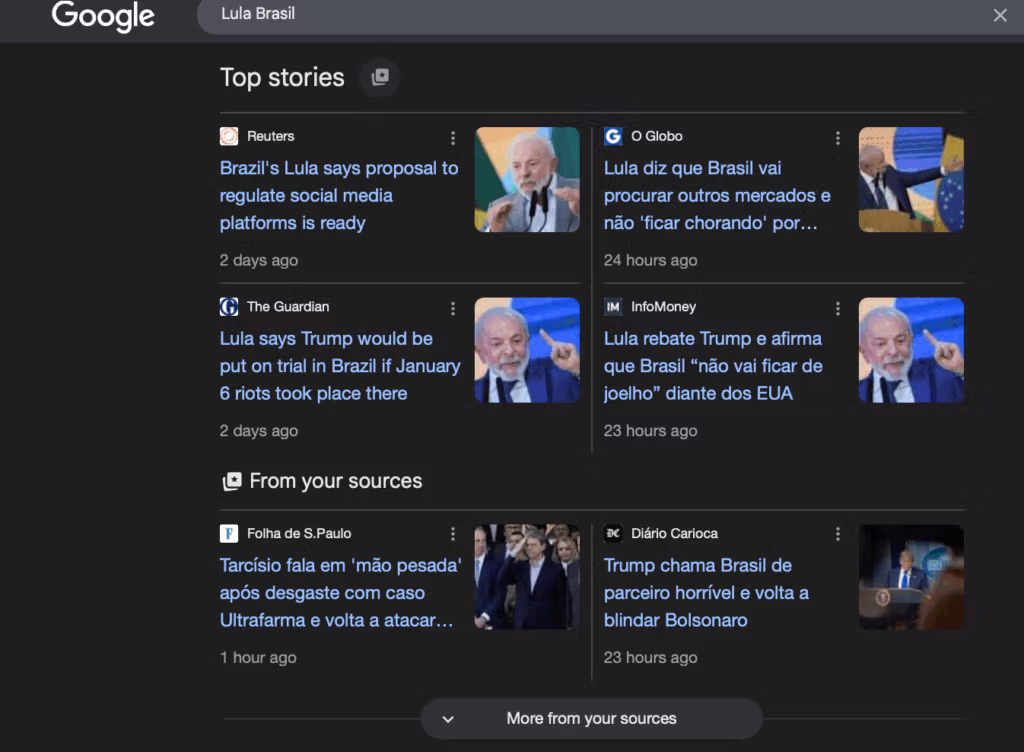Open three-dot menu for The Guardian story
Screen dimensions: 1024x752
453,308
